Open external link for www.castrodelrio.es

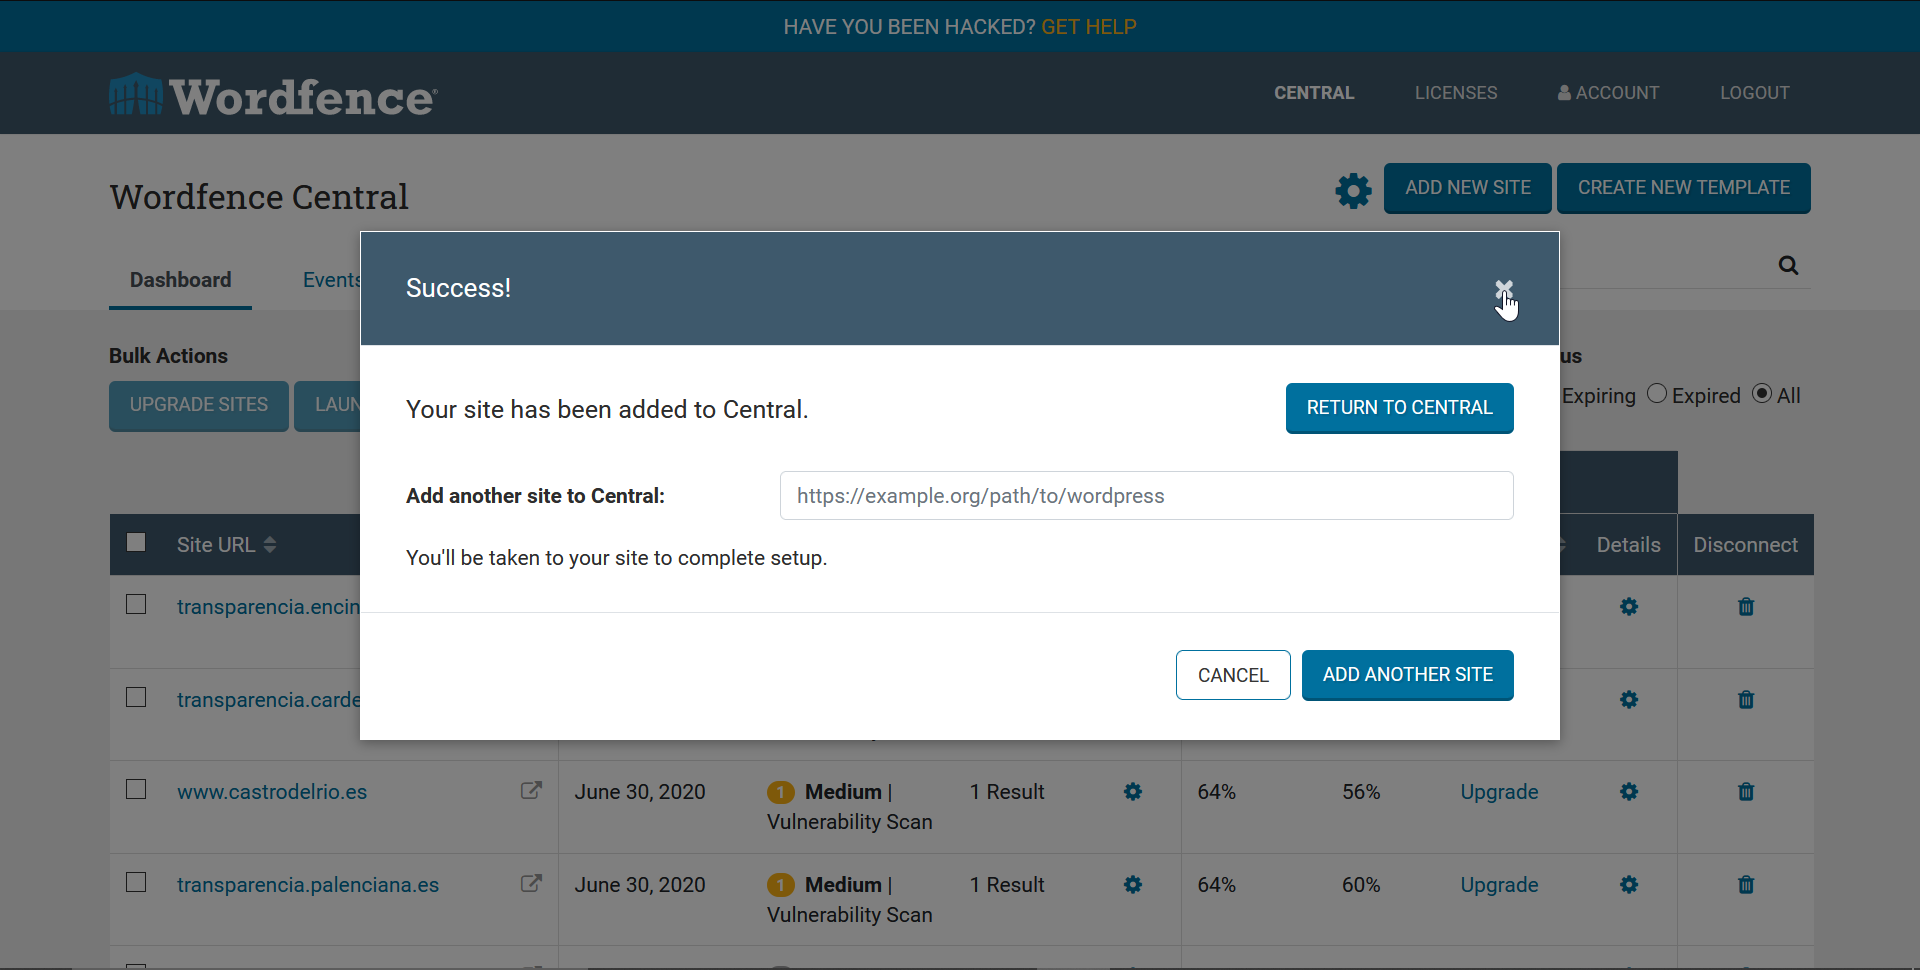click(x=531, y=791)
